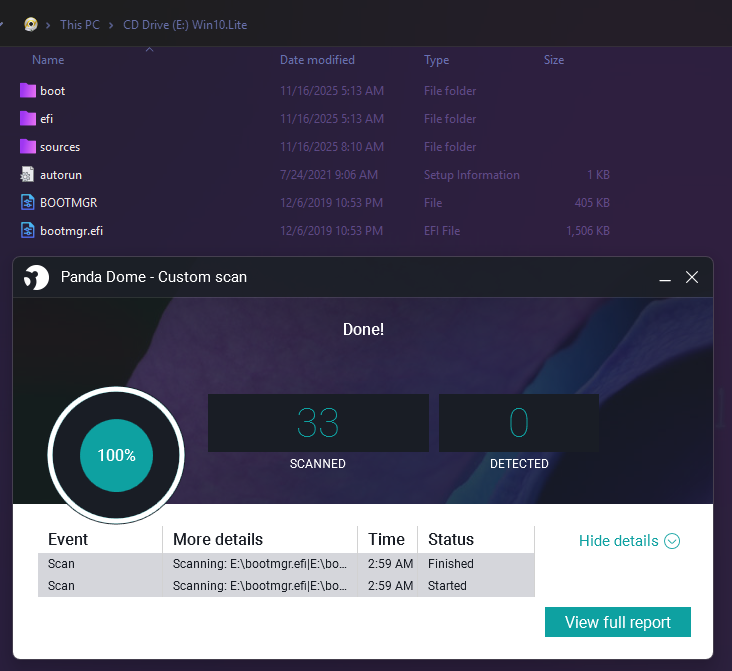Click the 1,506 KB size value
Viewport: 732px width, 671px height.
click(588, 231)
